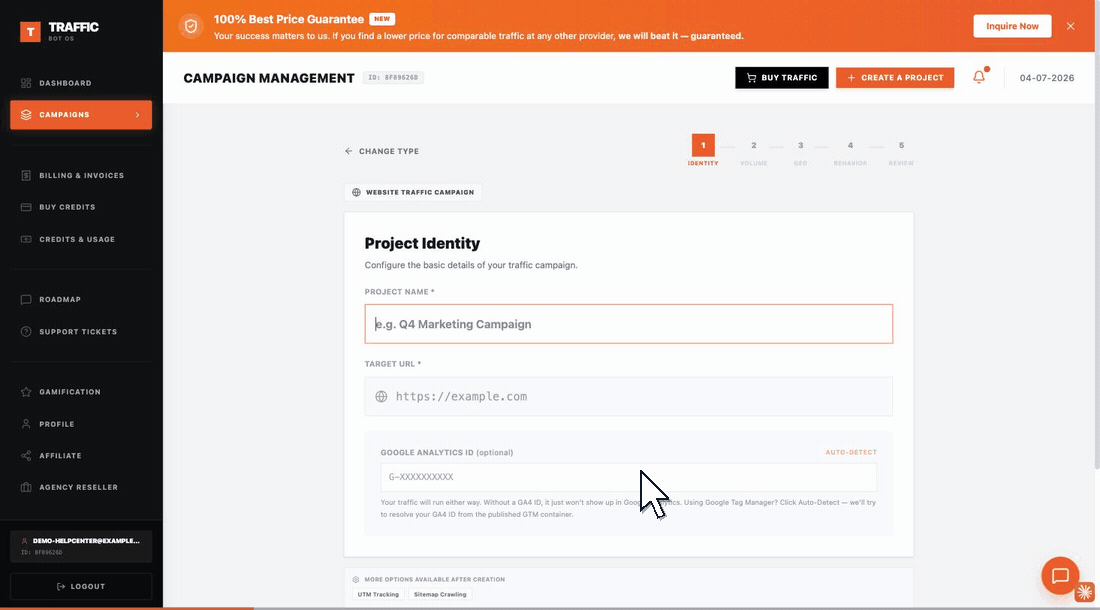Click the Billing & Invoices document icon

tap(26, 175)
